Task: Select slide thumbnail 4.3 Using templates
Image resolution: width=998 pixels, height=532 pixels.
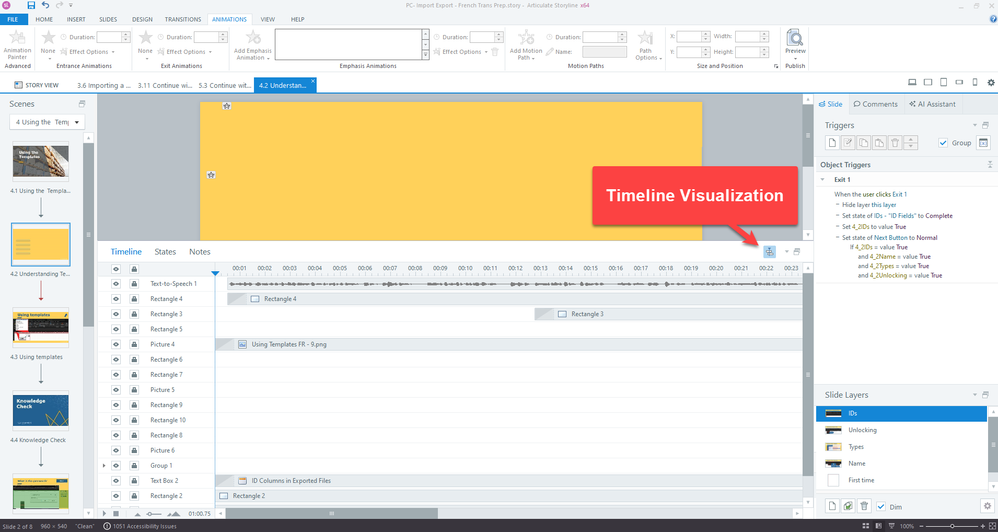Action: click(41, 327)
